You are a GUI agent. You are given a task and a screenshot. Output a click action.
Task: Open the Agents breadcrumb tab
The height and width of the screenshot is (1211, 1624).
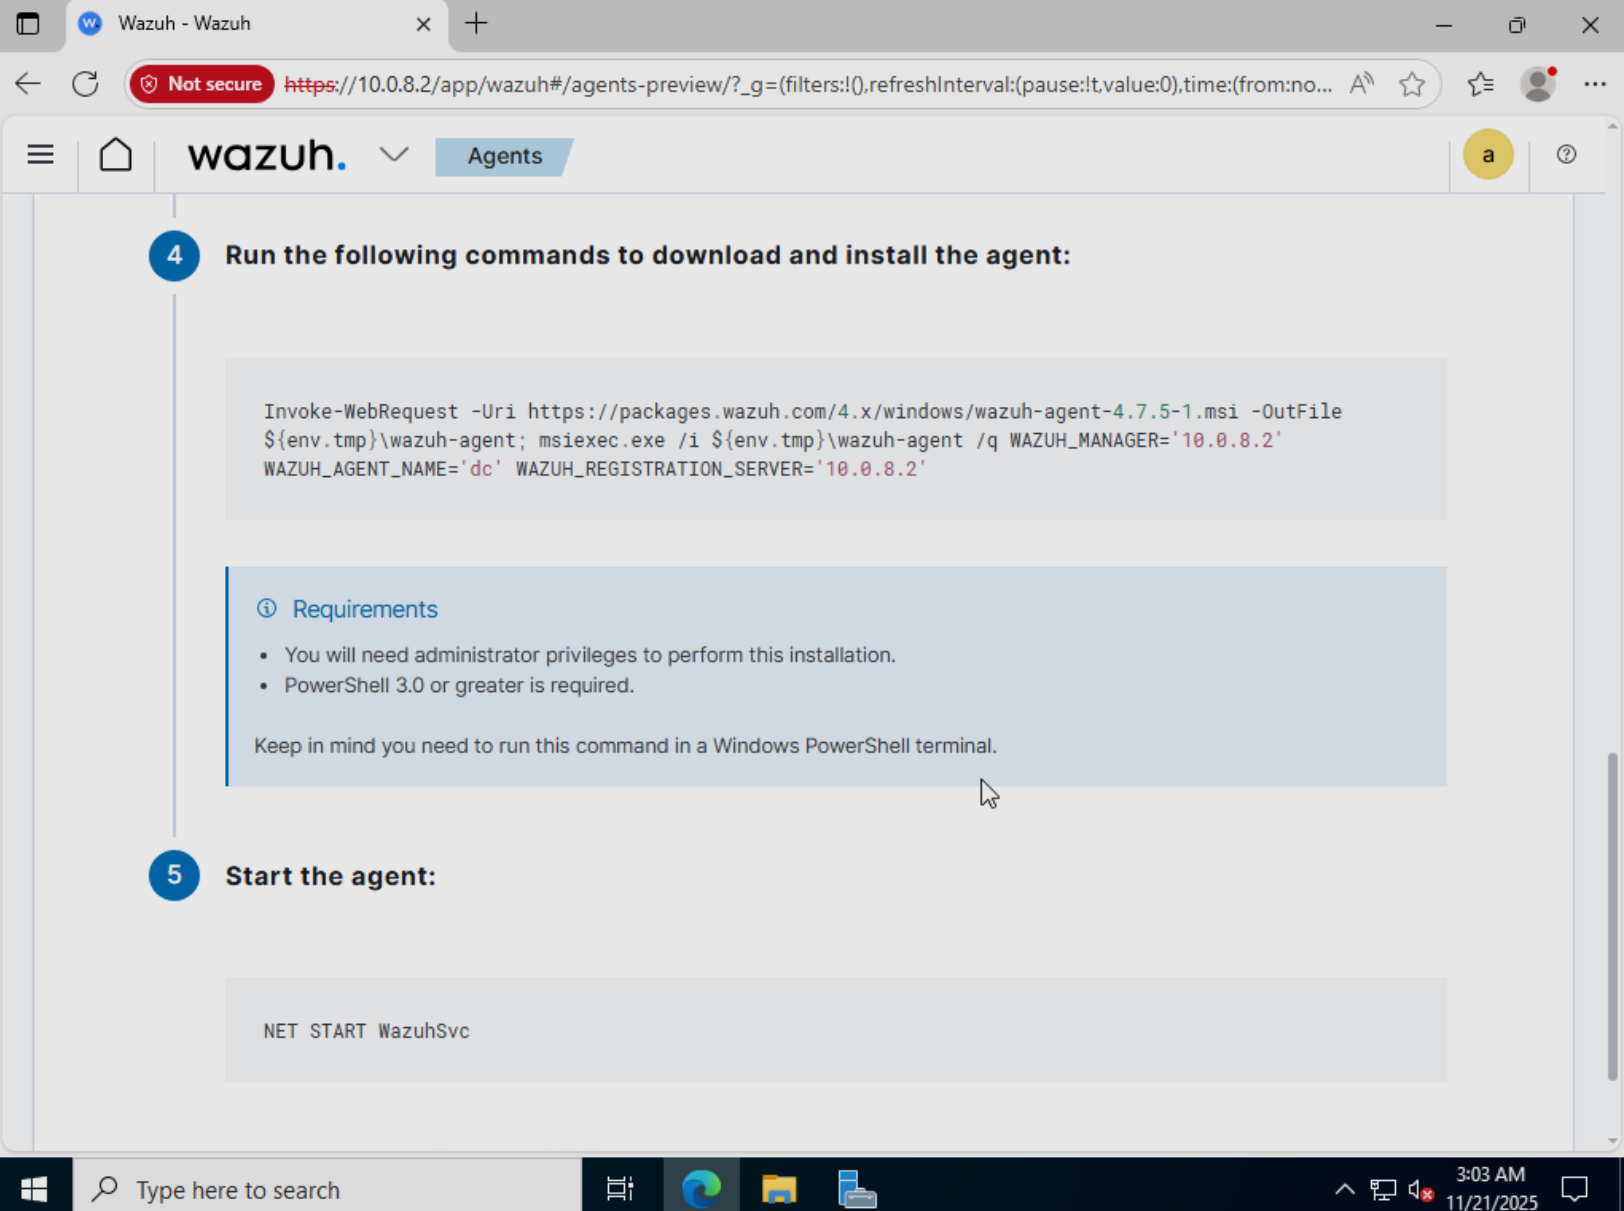pyautogui.click(x=504, y=156)
